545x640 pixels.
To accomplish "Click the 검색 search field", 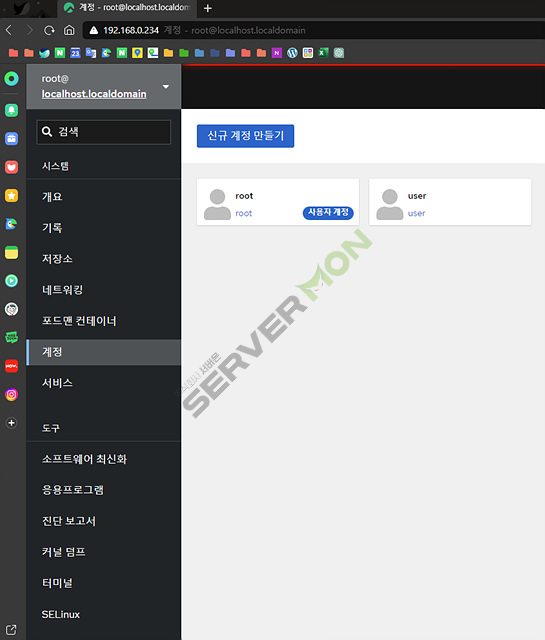I will (104, 132).
